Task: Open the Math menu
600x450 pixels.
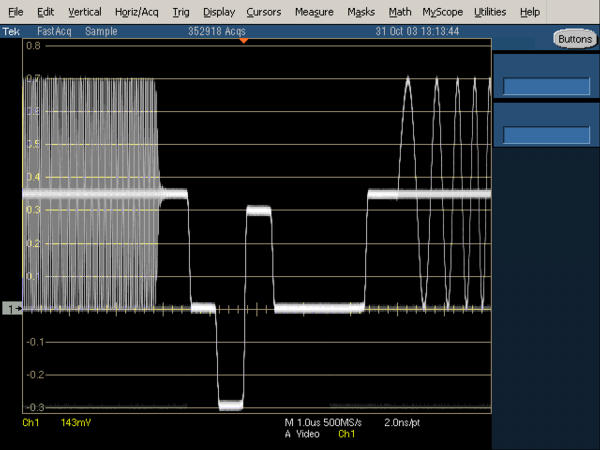Action: pyautogui.click(x=399, y=12)
